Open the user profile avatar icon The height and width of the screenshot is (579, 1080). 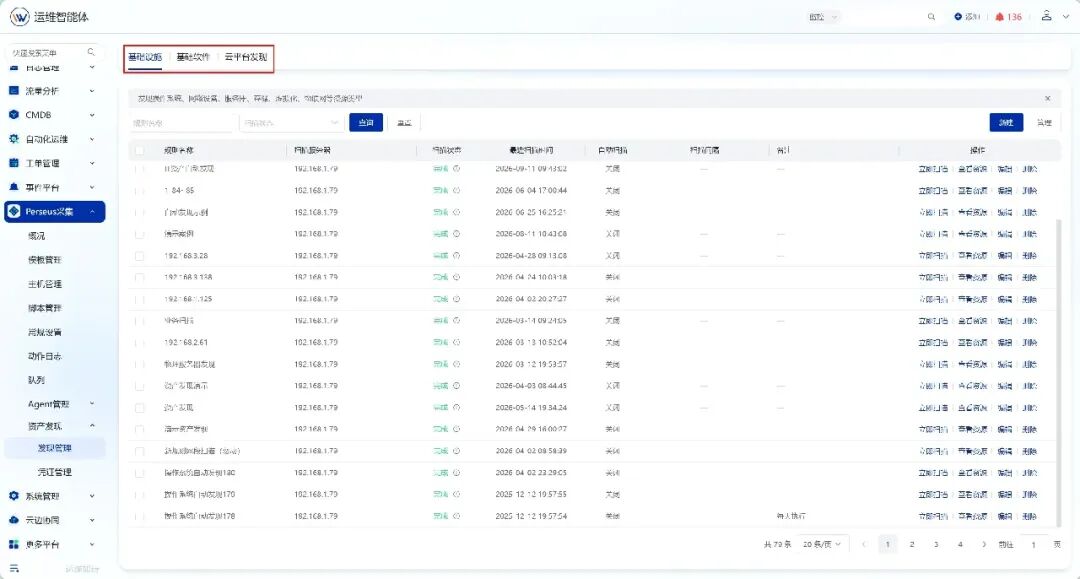coord(1046,16)
